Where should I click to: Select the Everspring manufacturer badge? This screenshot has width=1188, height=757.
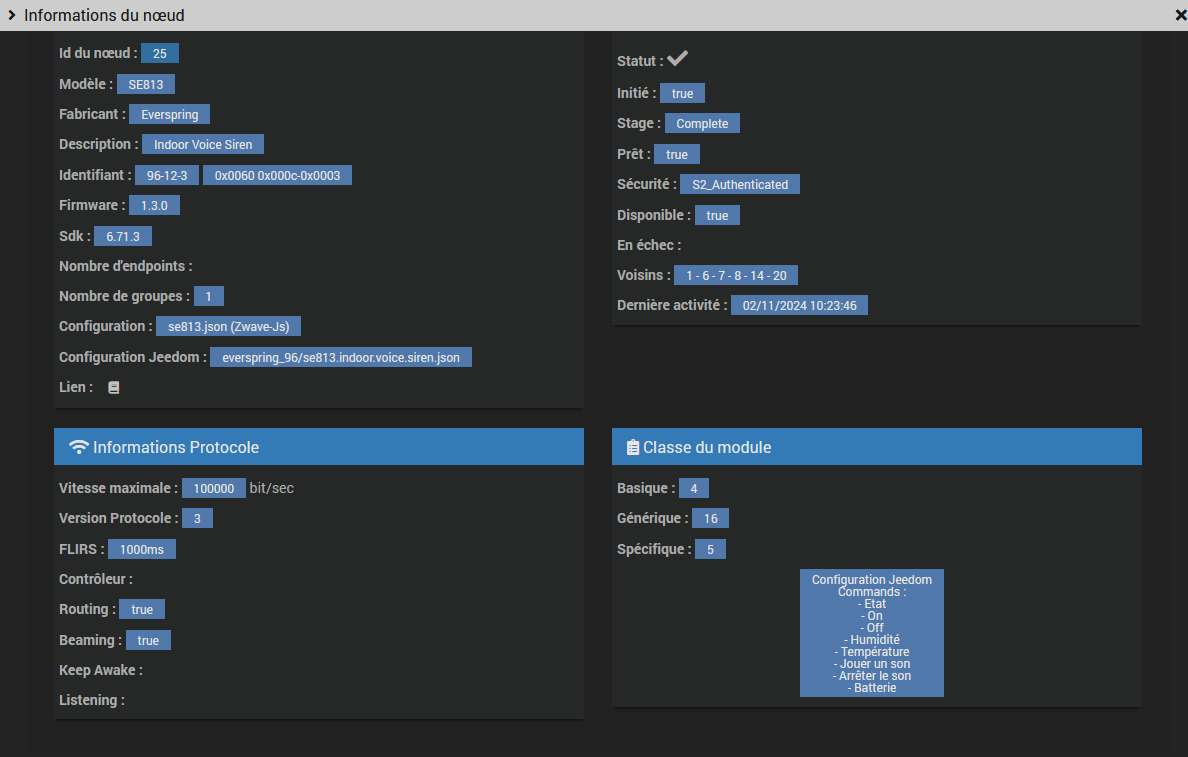coord(170,114)
